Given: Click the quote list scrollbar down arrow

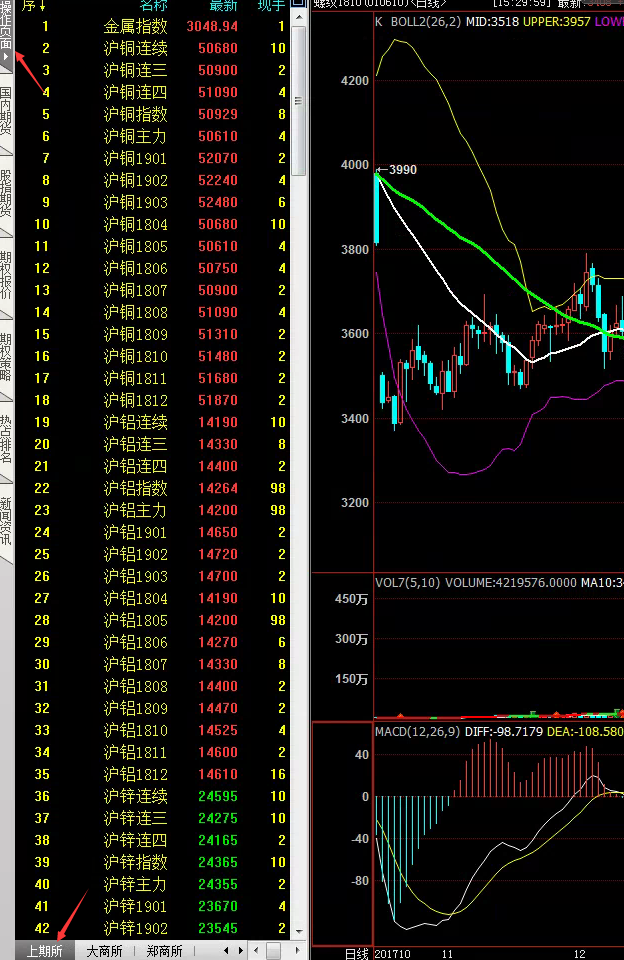Looking at the screenshot, I should click(x=299, y=932).
